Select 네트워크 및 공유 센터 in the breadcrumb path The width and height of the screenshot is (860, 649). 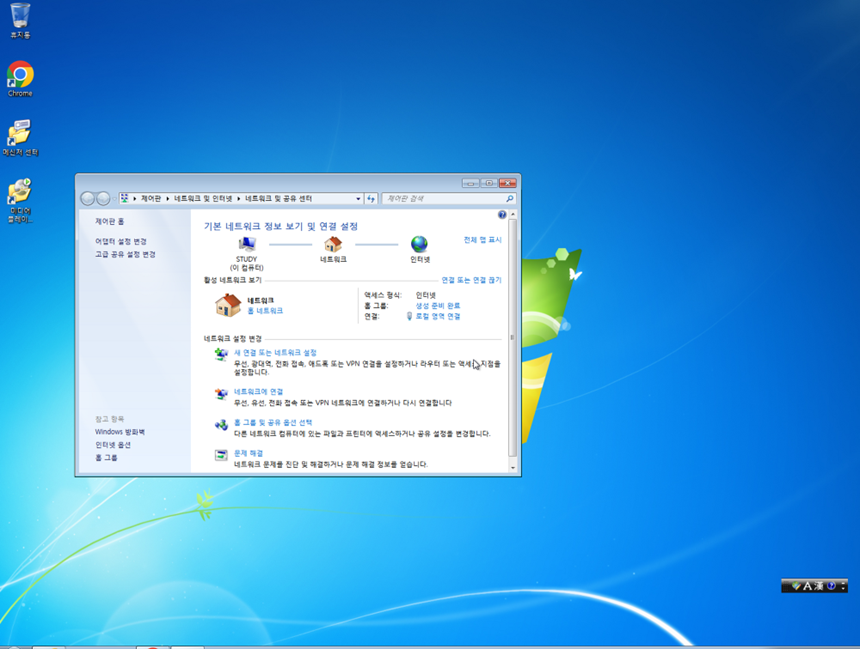[278, 199]
